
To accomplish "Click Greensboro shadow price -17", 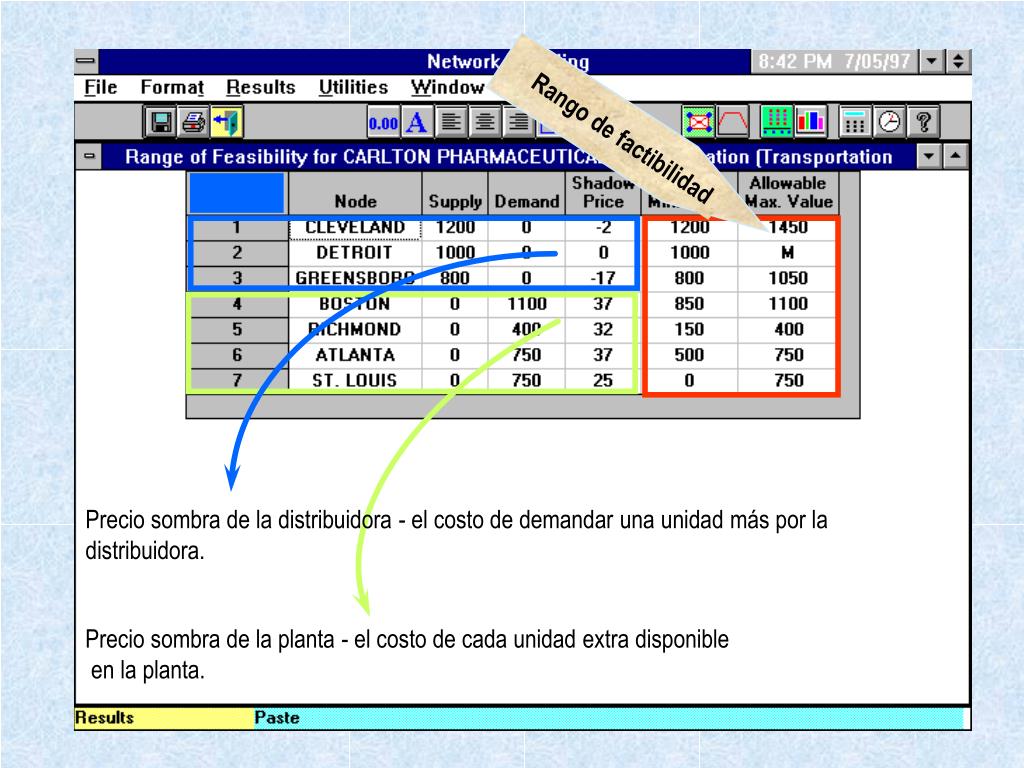I will pyautogui.click(x=603, y=278).
